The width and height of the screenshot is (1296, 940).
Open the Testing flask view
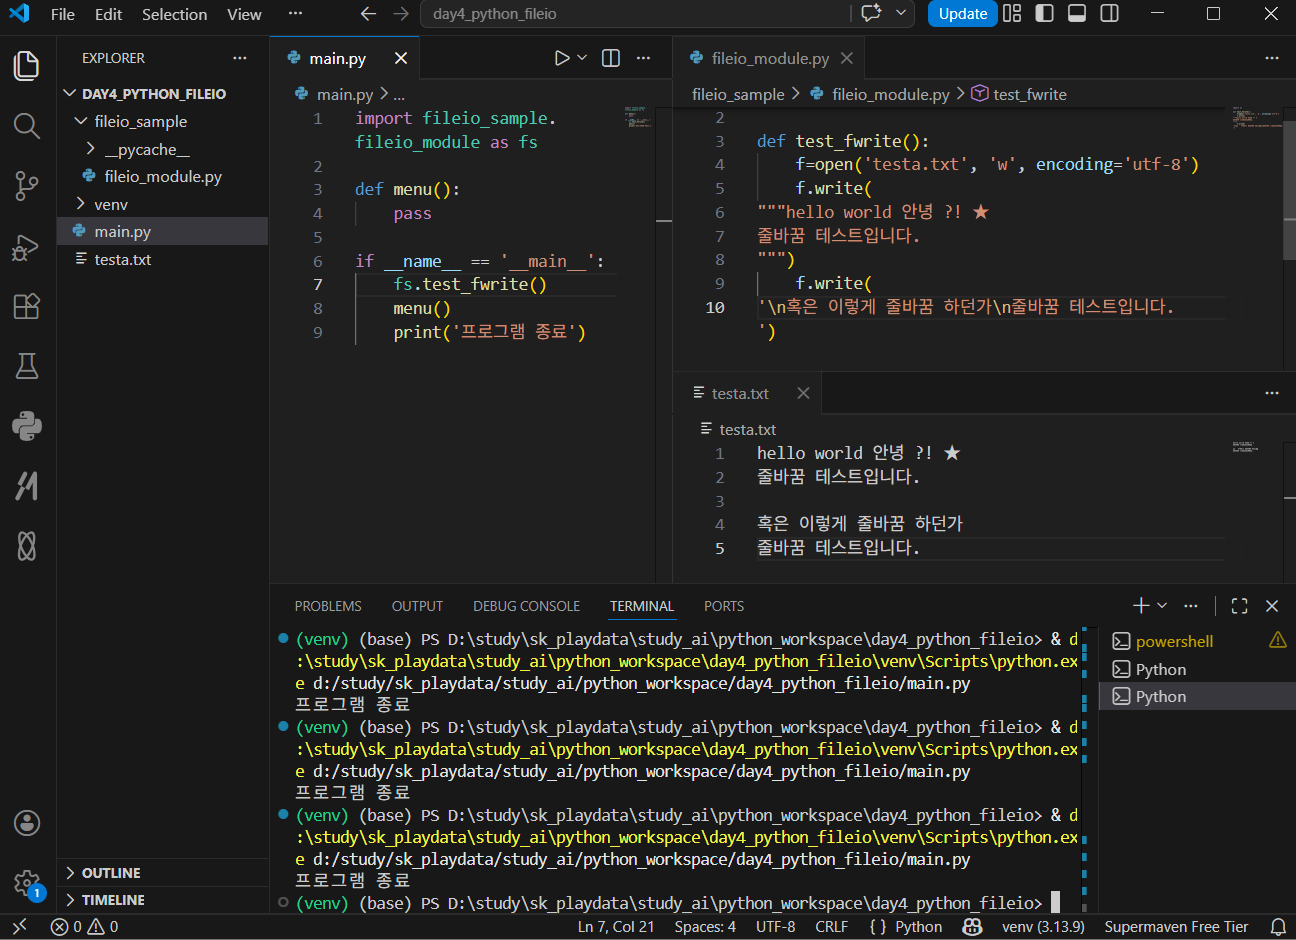coord(27,366)
